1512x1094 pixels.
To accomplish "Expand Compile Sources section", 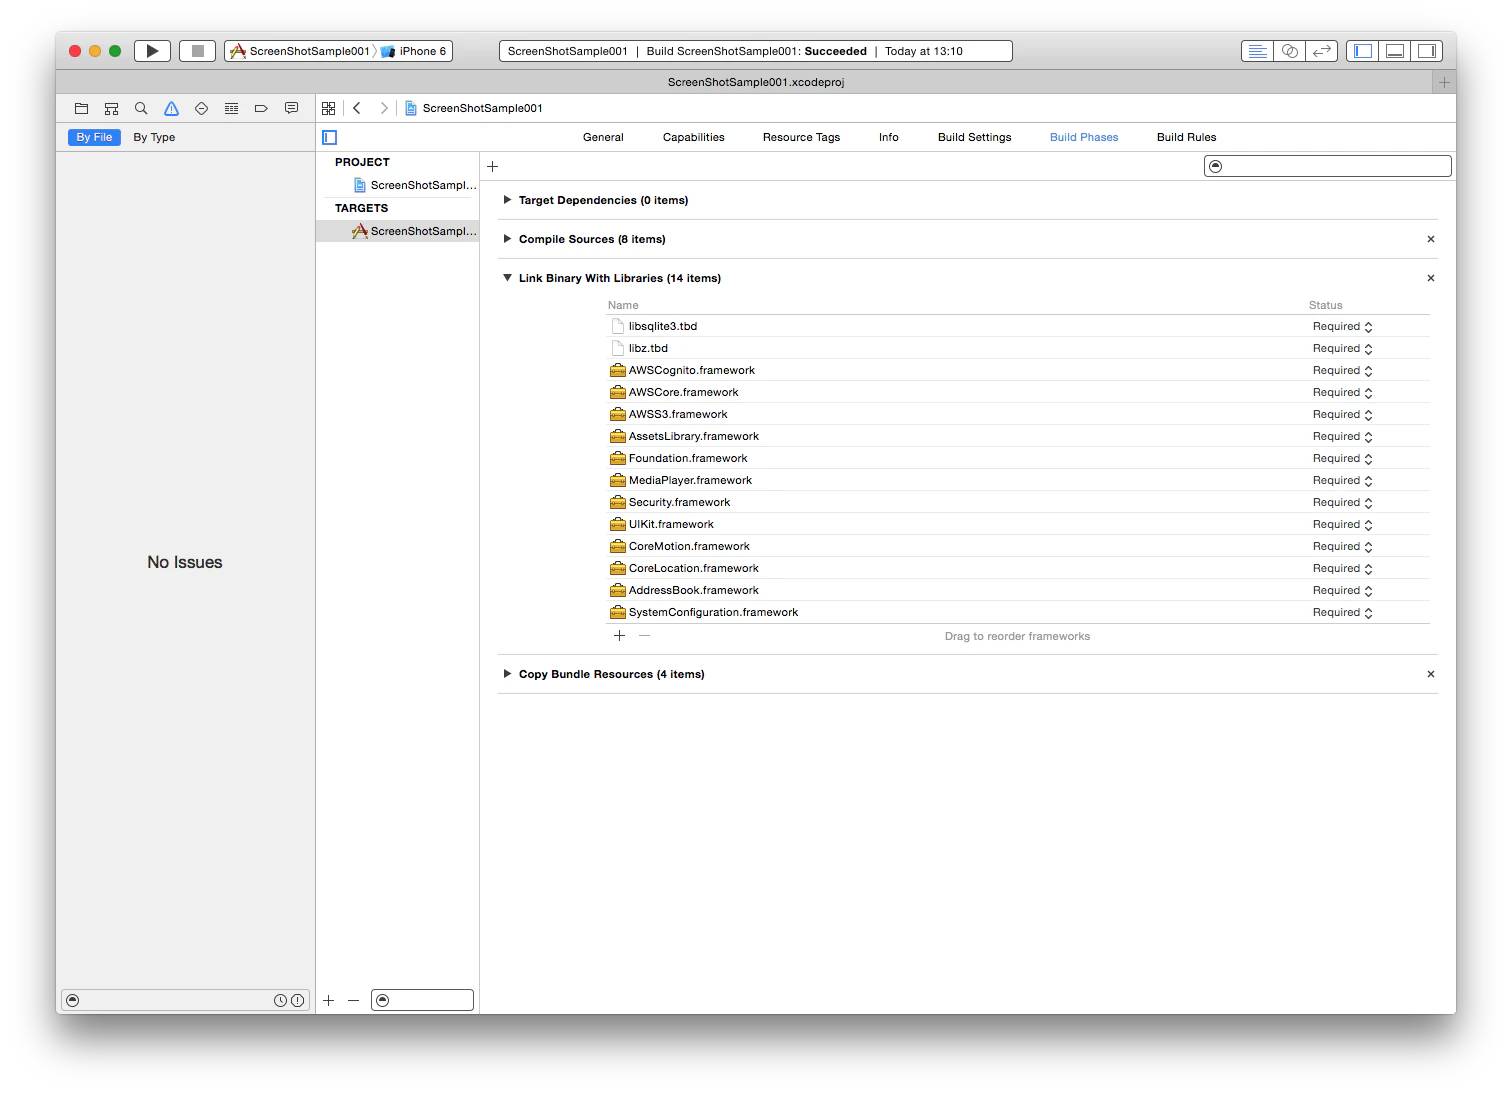I will pyautogui.click(x=508, y=239).
